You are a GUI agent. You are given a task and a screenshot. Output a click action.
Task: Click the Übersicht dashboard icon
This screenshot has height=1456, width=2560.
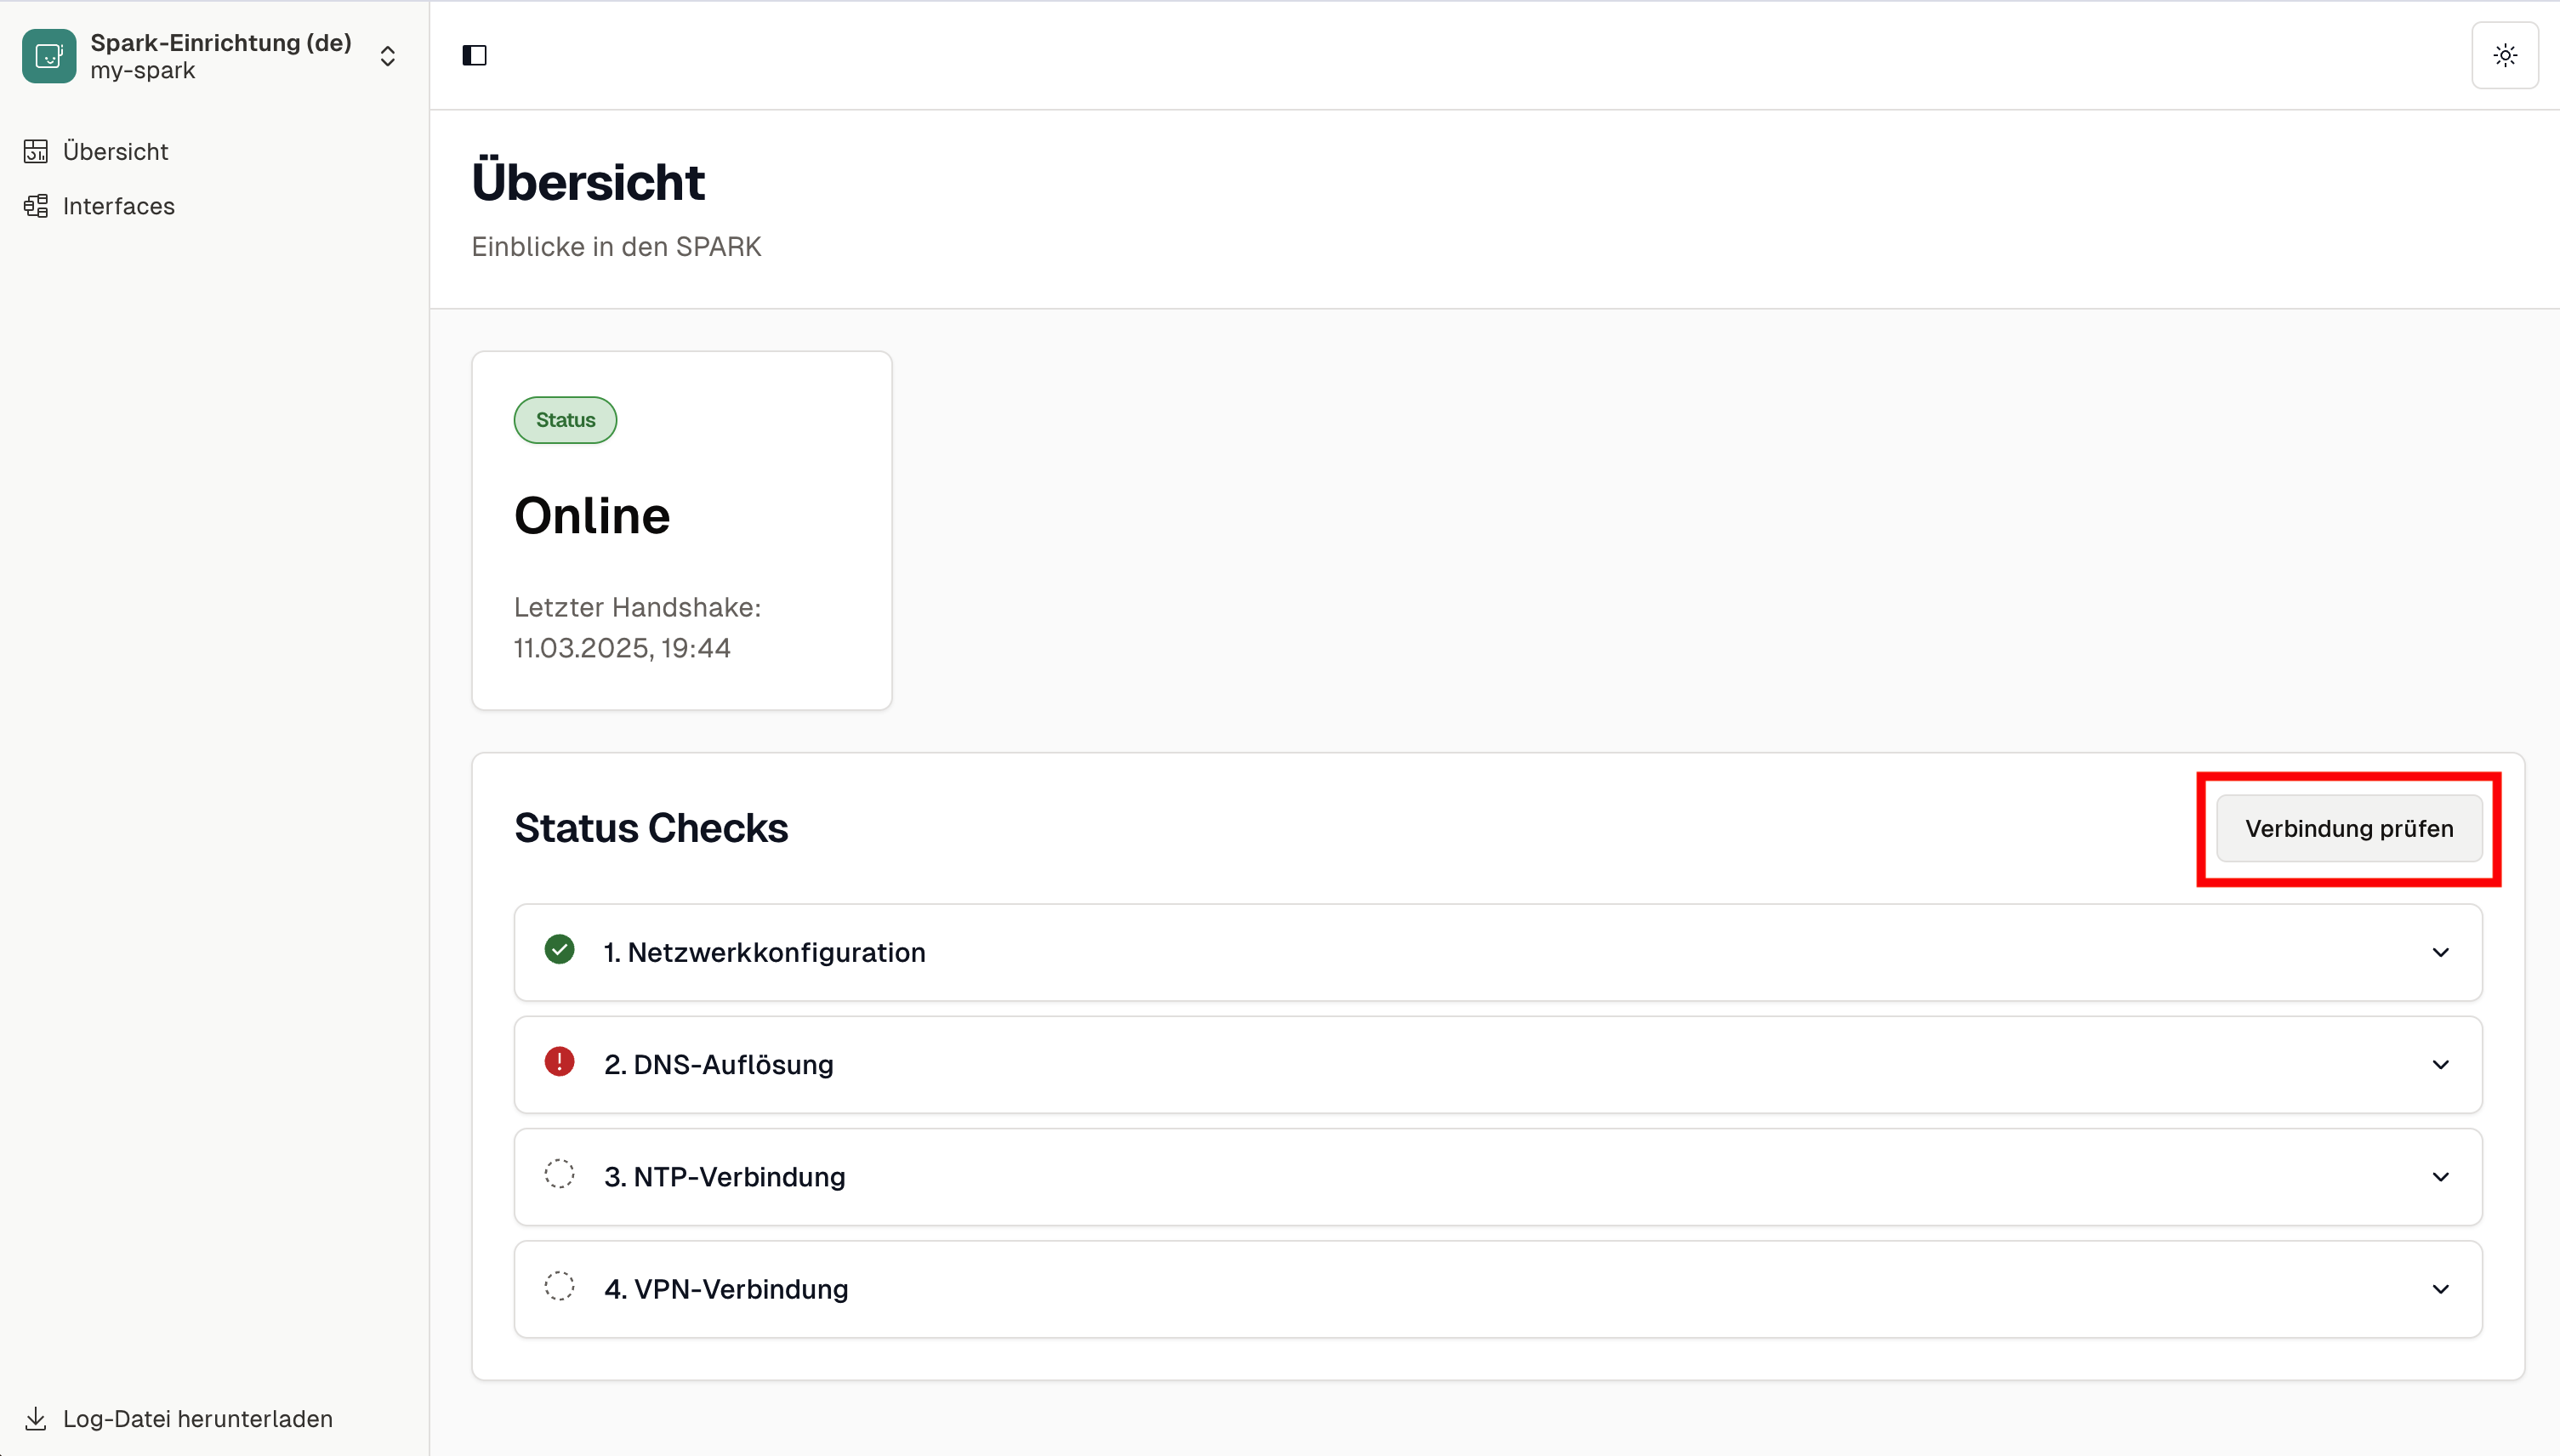tap(36, 151)
